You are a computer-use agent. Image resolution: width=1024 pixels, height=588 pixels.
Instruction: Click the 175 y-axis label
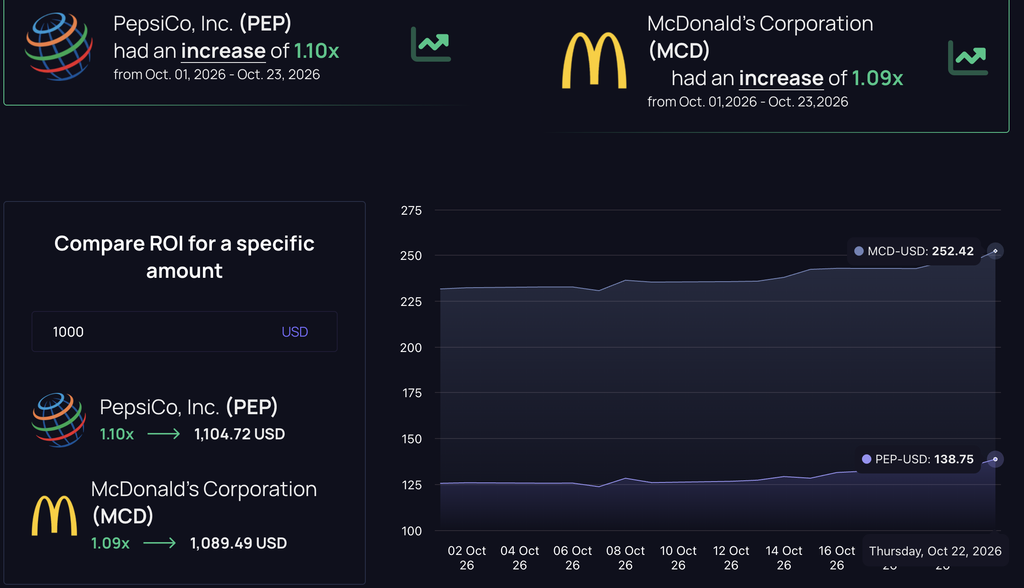(412, 393)
